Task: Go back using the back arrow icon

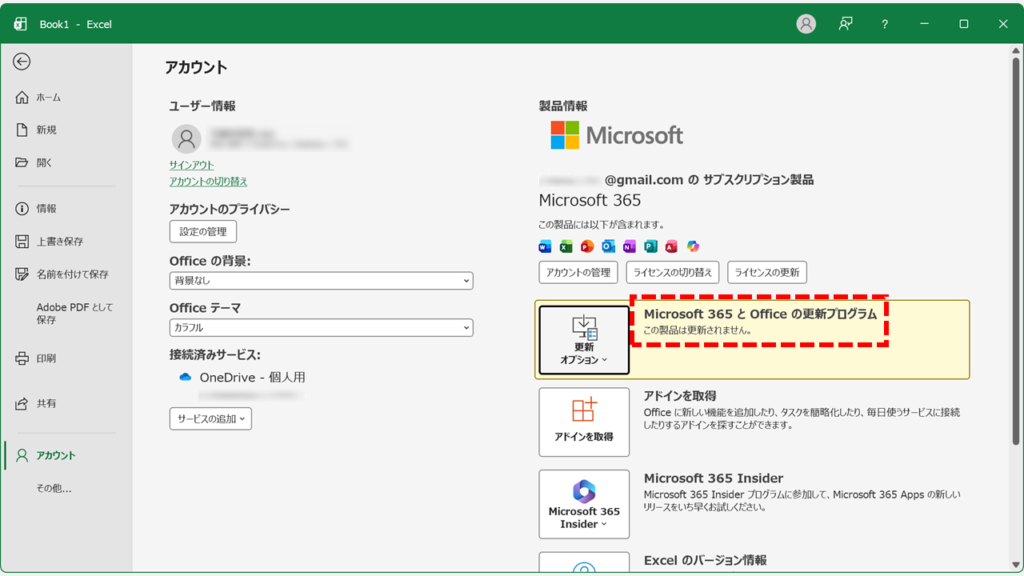Action: [x=22, y=61]
